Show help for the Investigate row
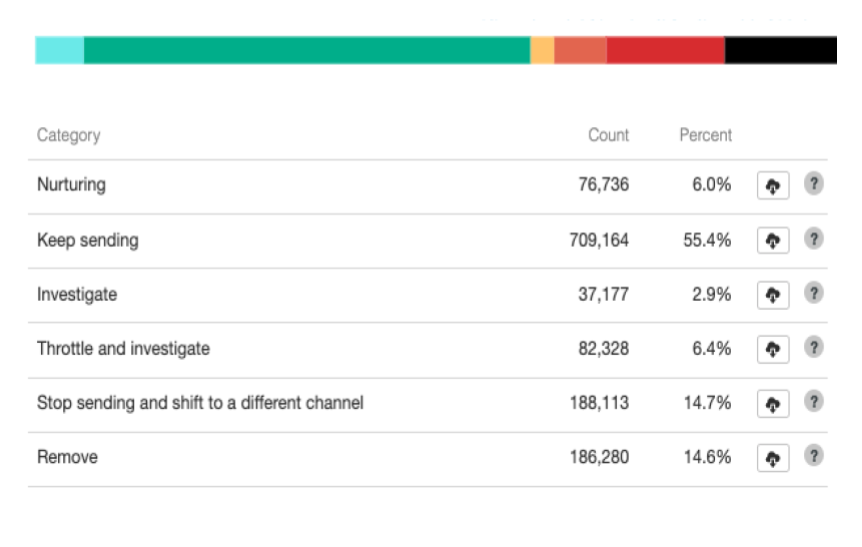Viewport: 862px width, 547px height. tap(814, 294)
